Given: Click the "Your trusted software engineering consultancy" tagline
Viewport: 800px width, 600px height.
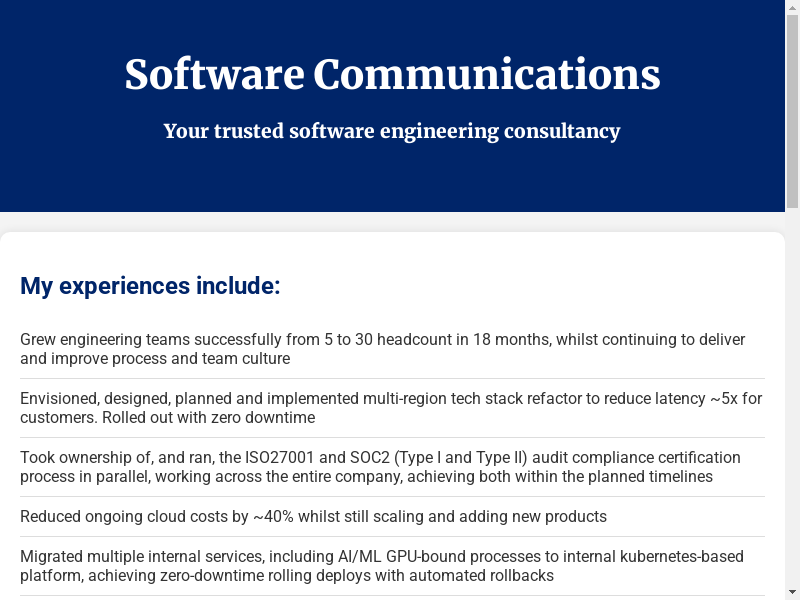Looking at the screenshot, I should [x=392, y=131].
